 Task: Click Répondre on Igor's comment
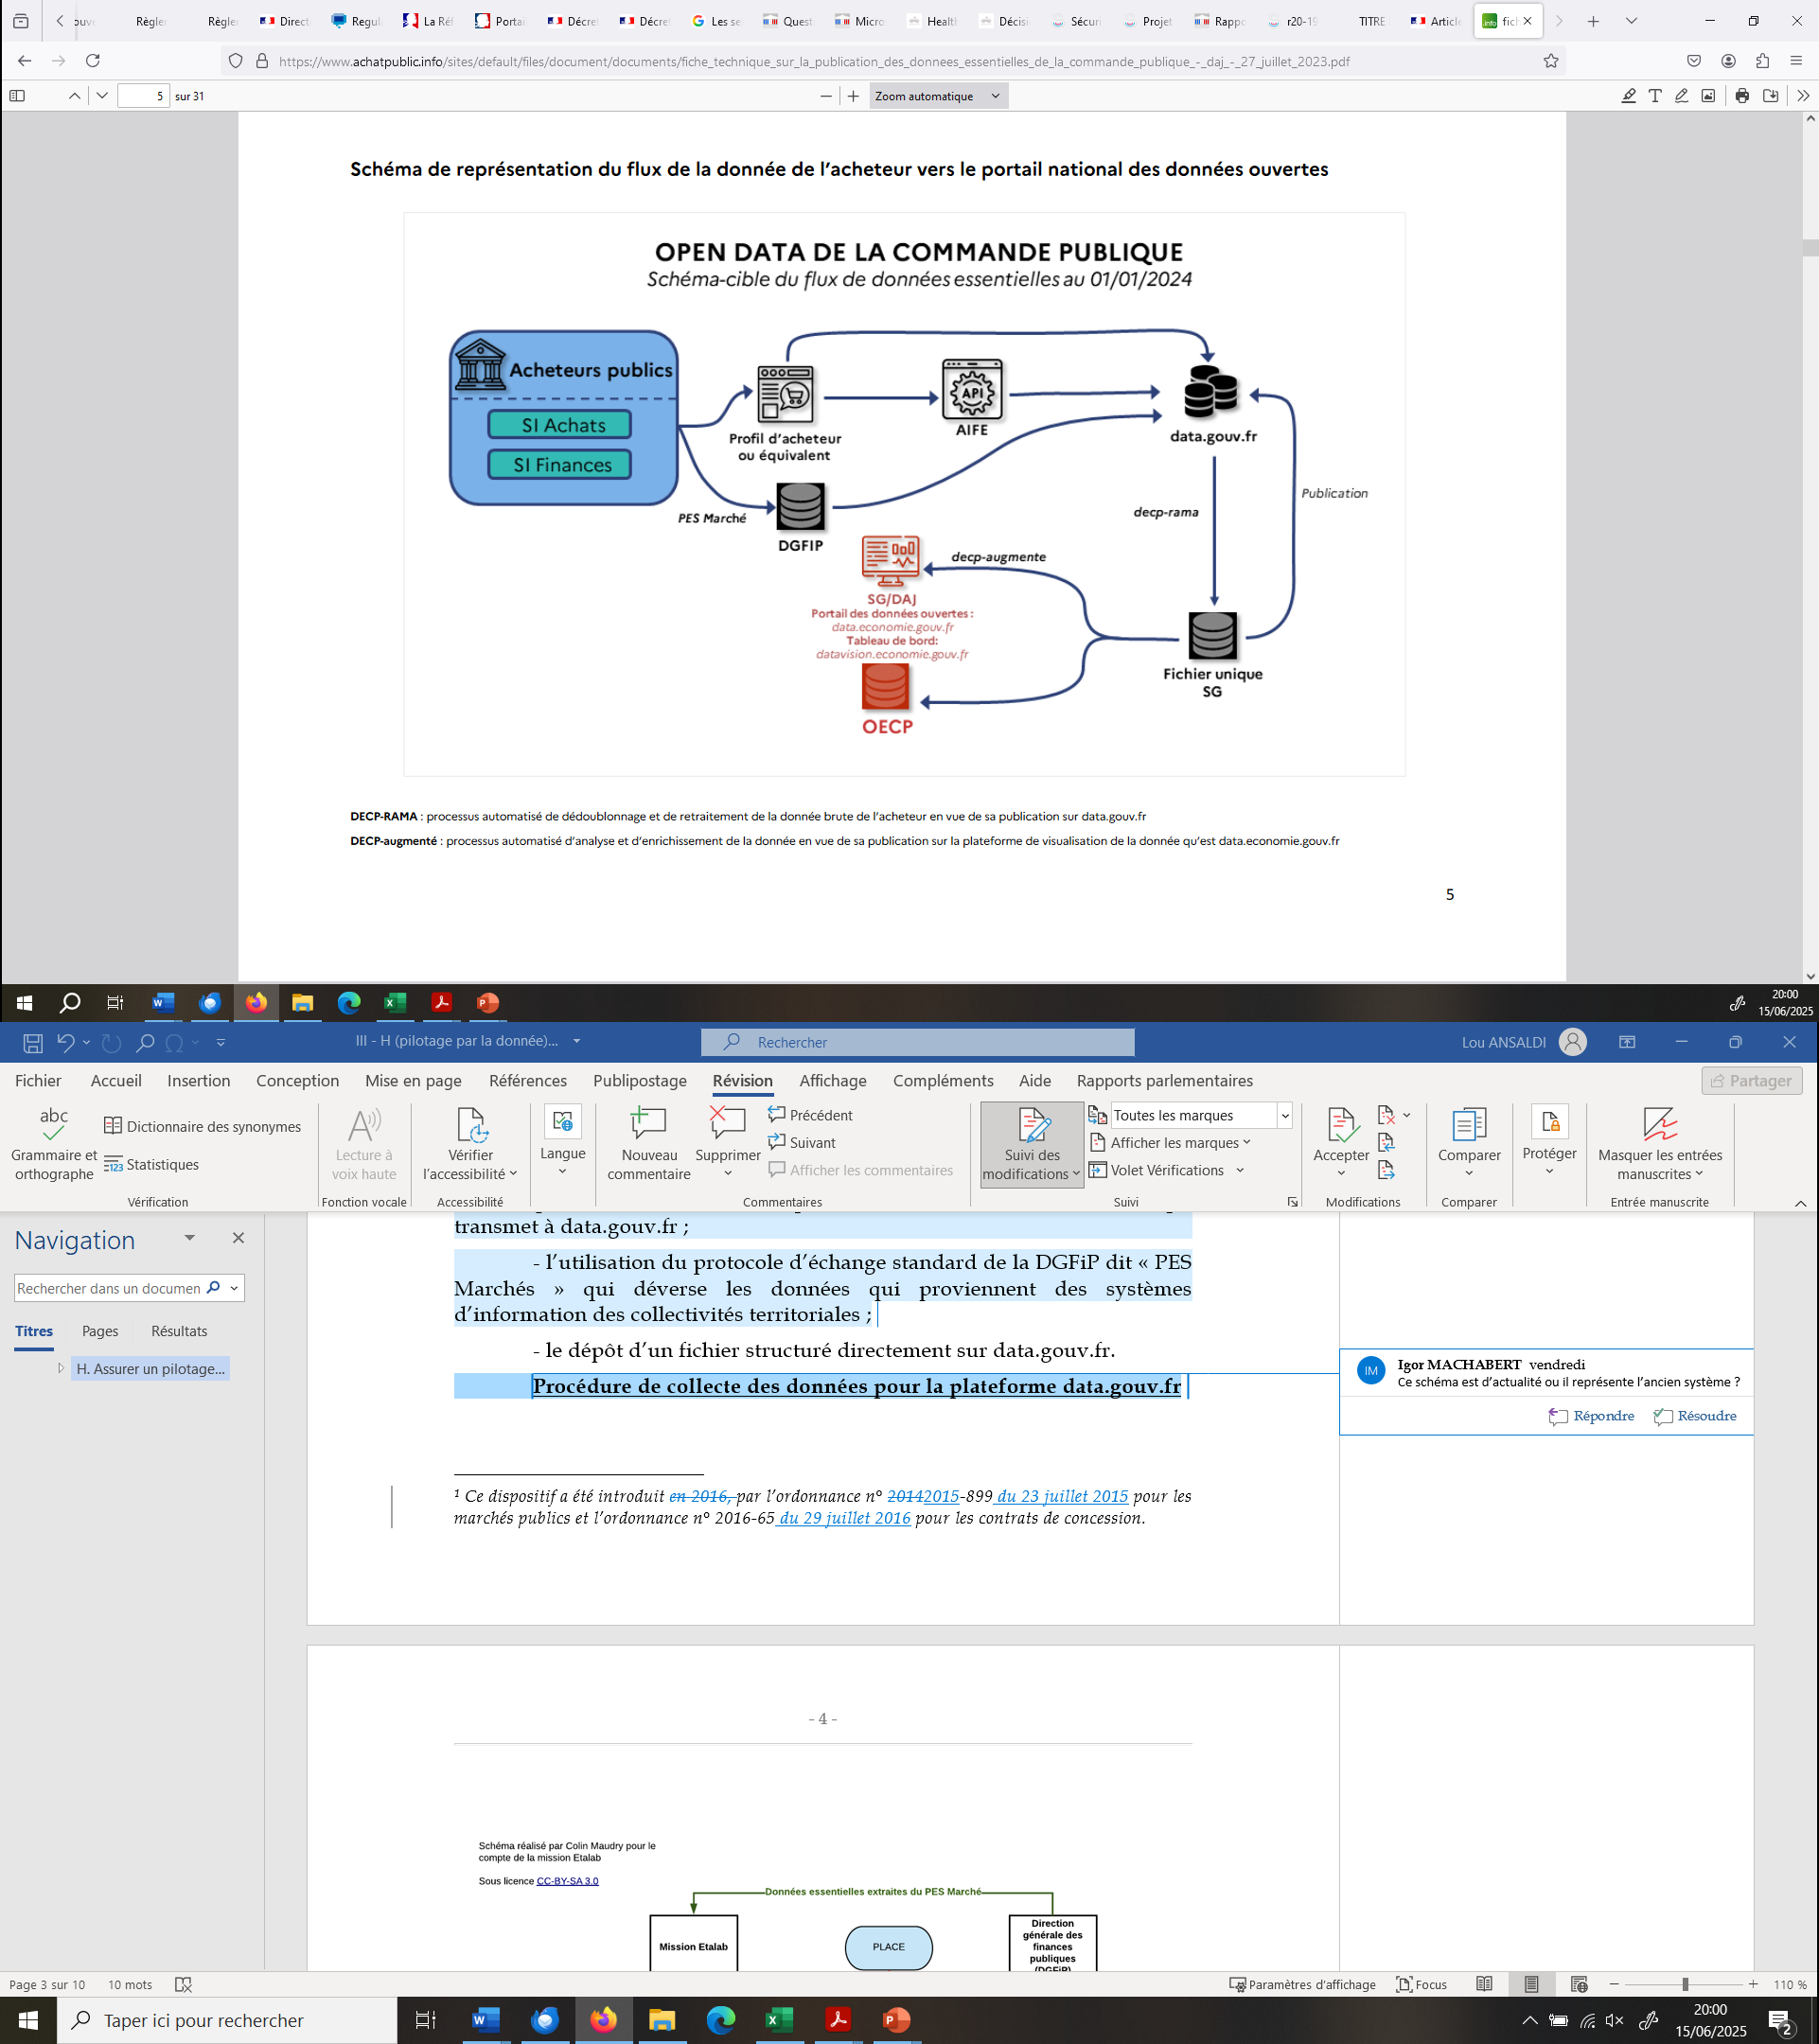pos(1592,1415)
